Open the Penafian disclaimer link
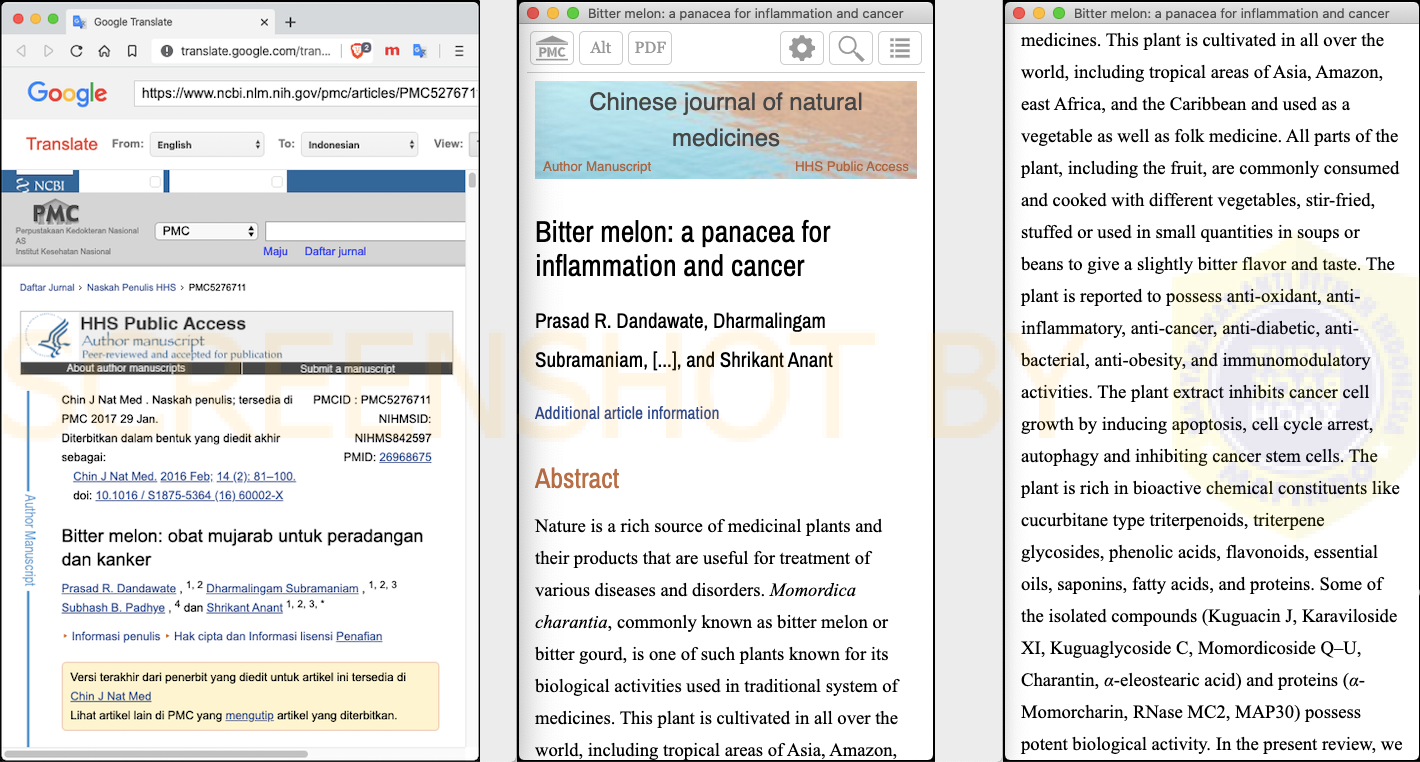 point(359,636)
